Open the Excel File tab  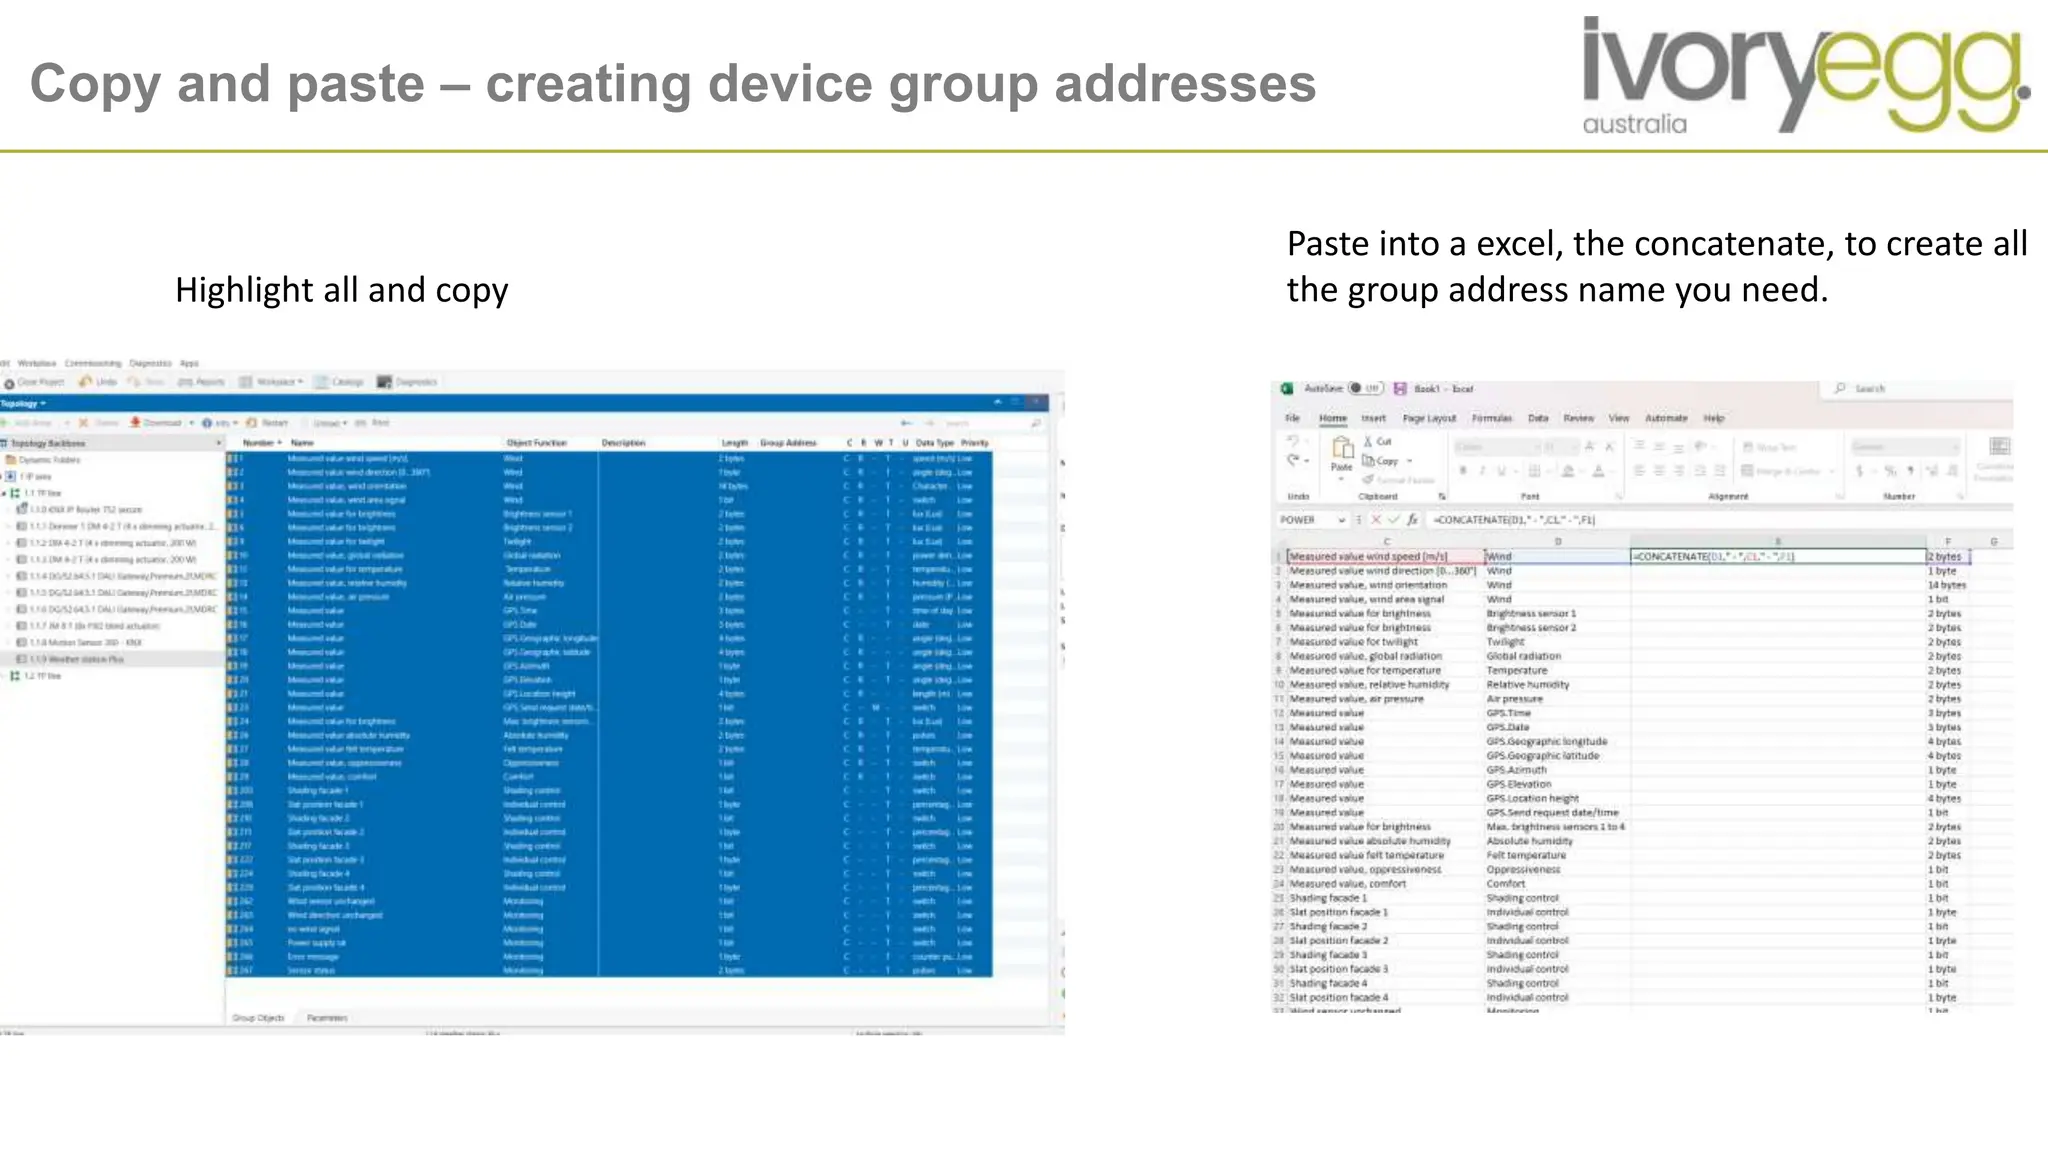tap(1292, 418)
